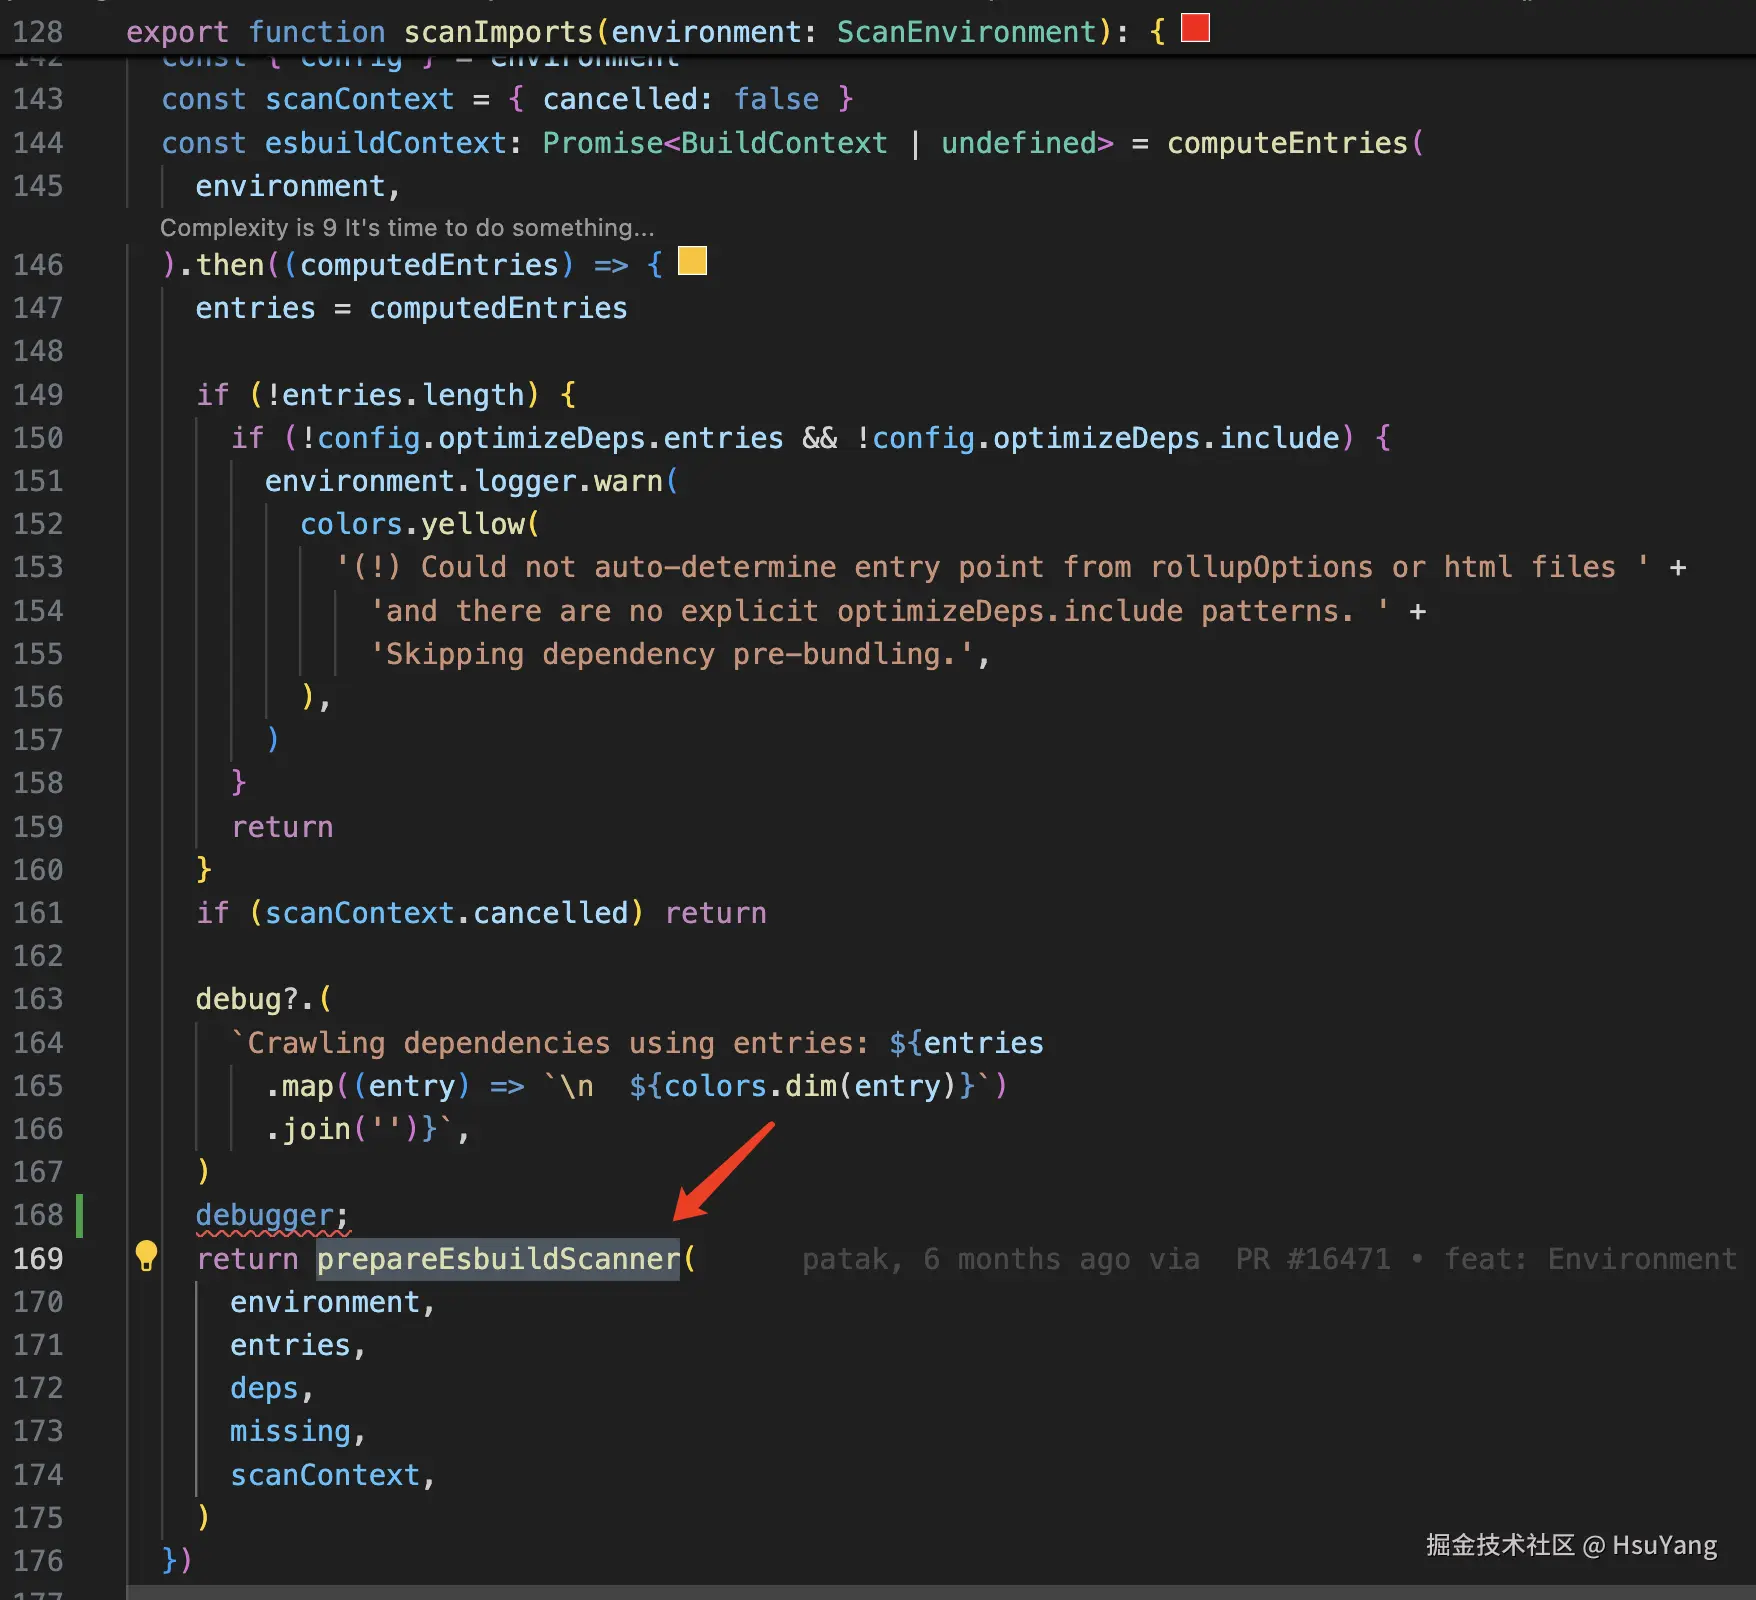
Task: Click the ScanEnvironment type in header
Action: [x=967, y=32]
